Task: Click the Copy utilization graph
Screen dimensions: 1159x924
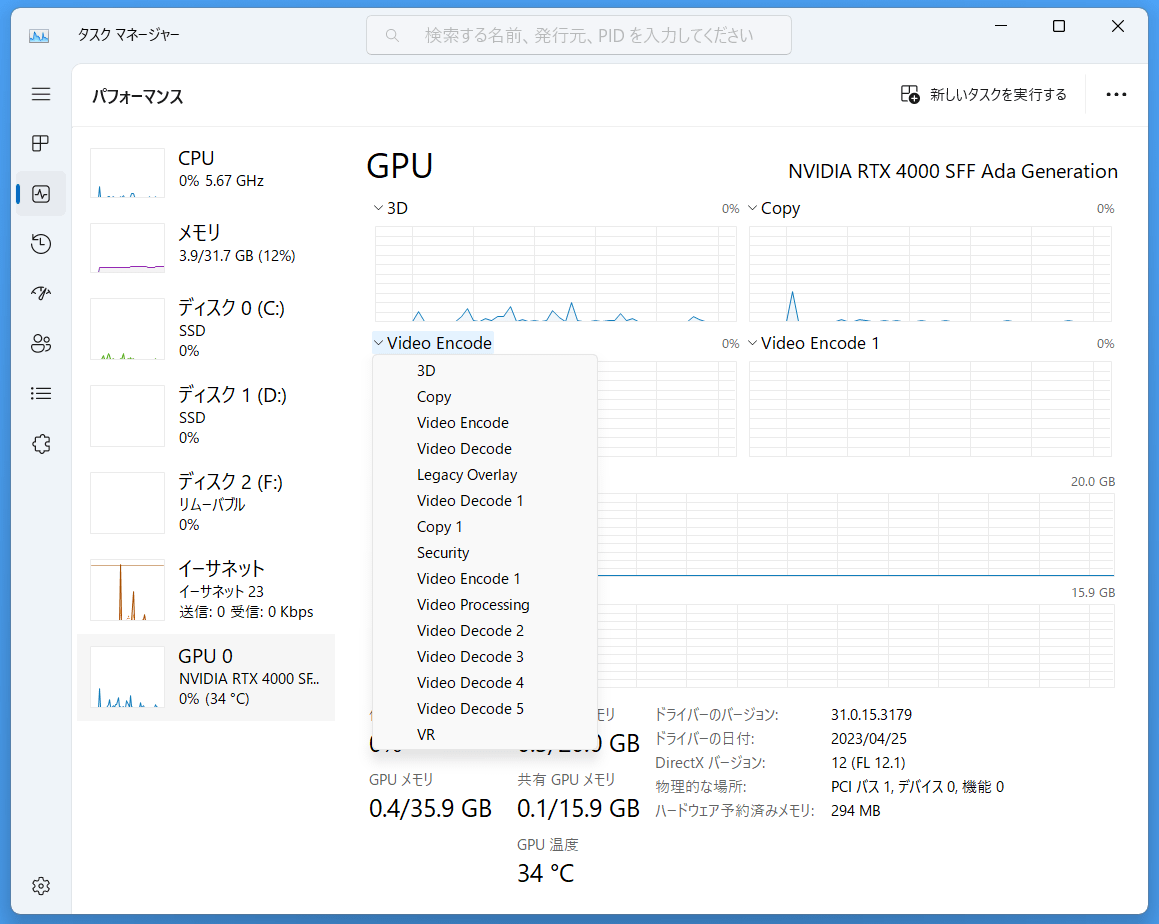Action: 931,274
